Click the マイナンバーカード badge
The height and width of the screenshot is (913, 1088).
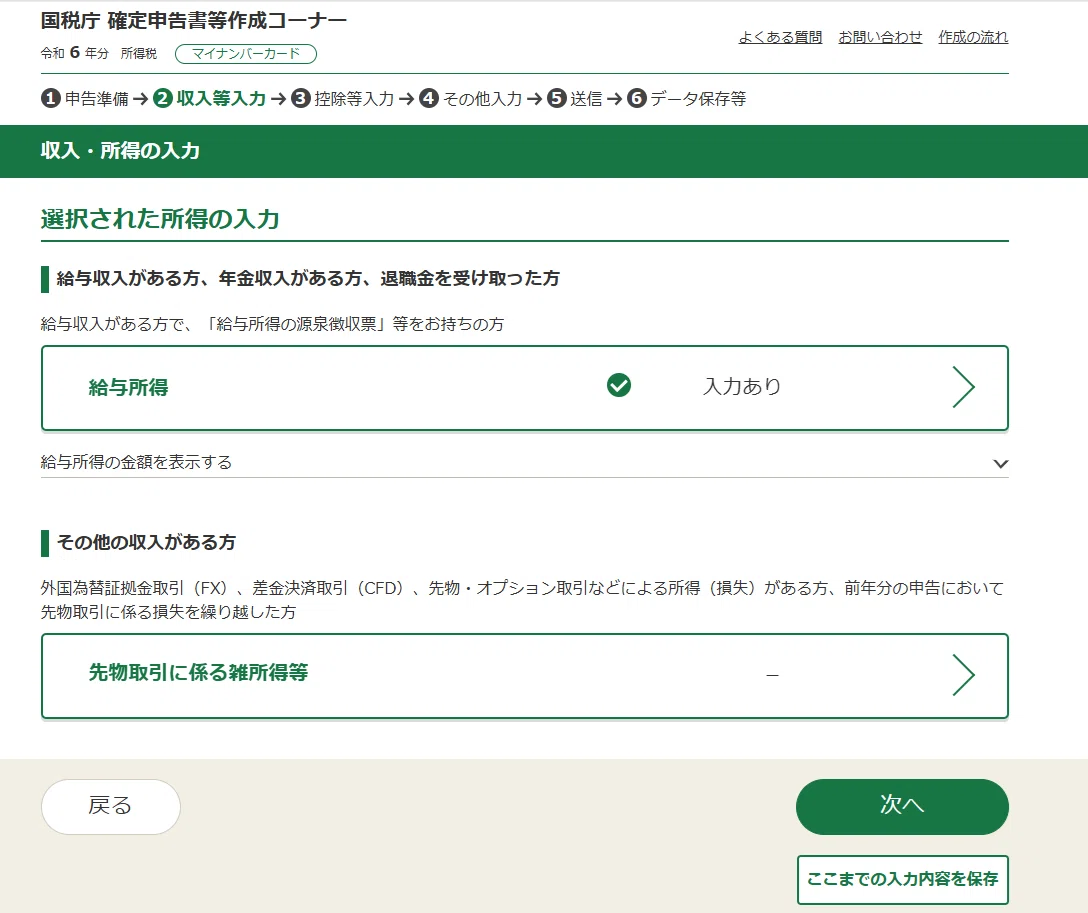point(246,54)
